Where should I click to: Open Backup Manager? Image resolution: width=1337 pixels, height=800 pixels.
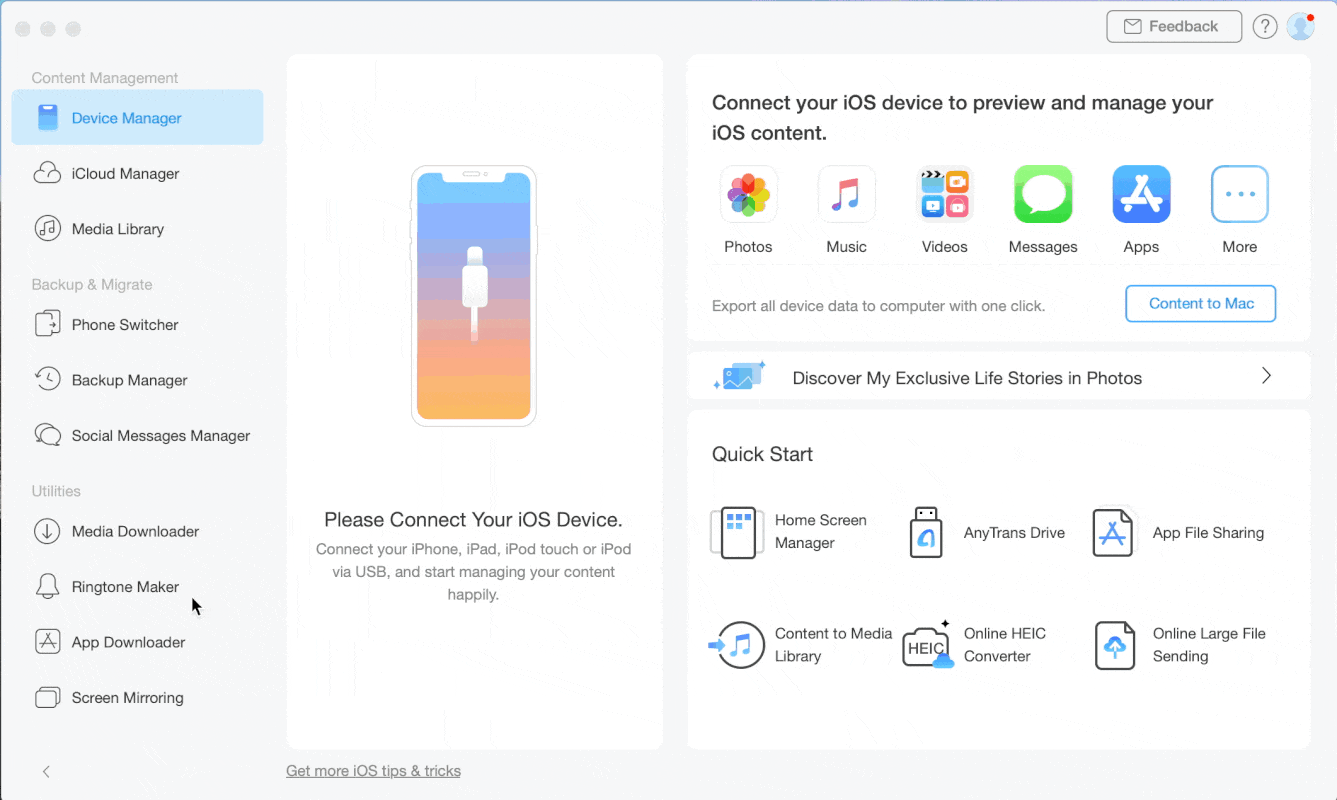[x=137, y=380]
